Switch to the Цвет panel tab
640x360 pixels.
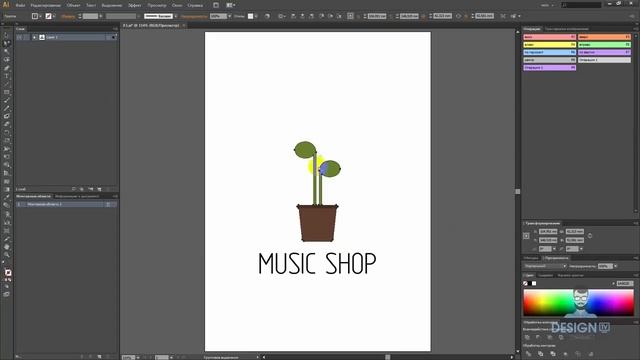click(x=529, y=276)
